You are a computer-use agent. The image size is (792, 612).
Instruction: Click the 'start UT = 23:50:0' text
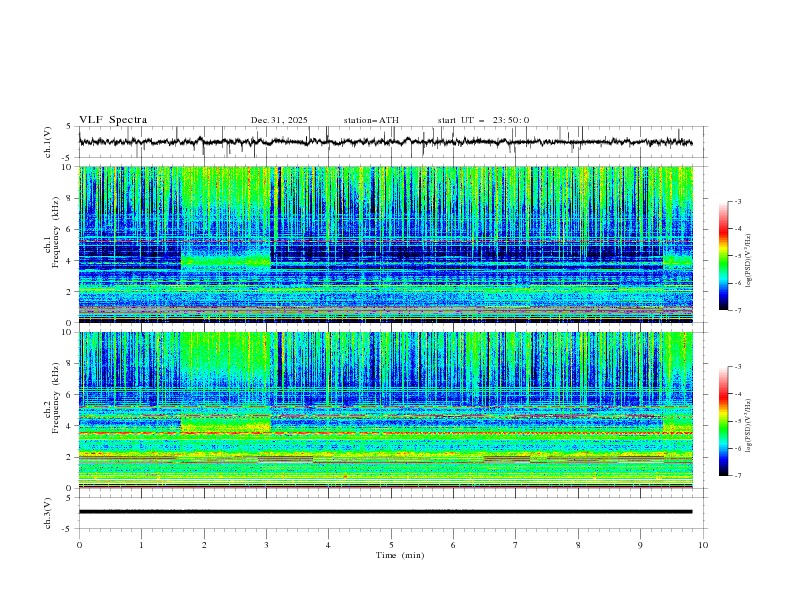point(483,120)
